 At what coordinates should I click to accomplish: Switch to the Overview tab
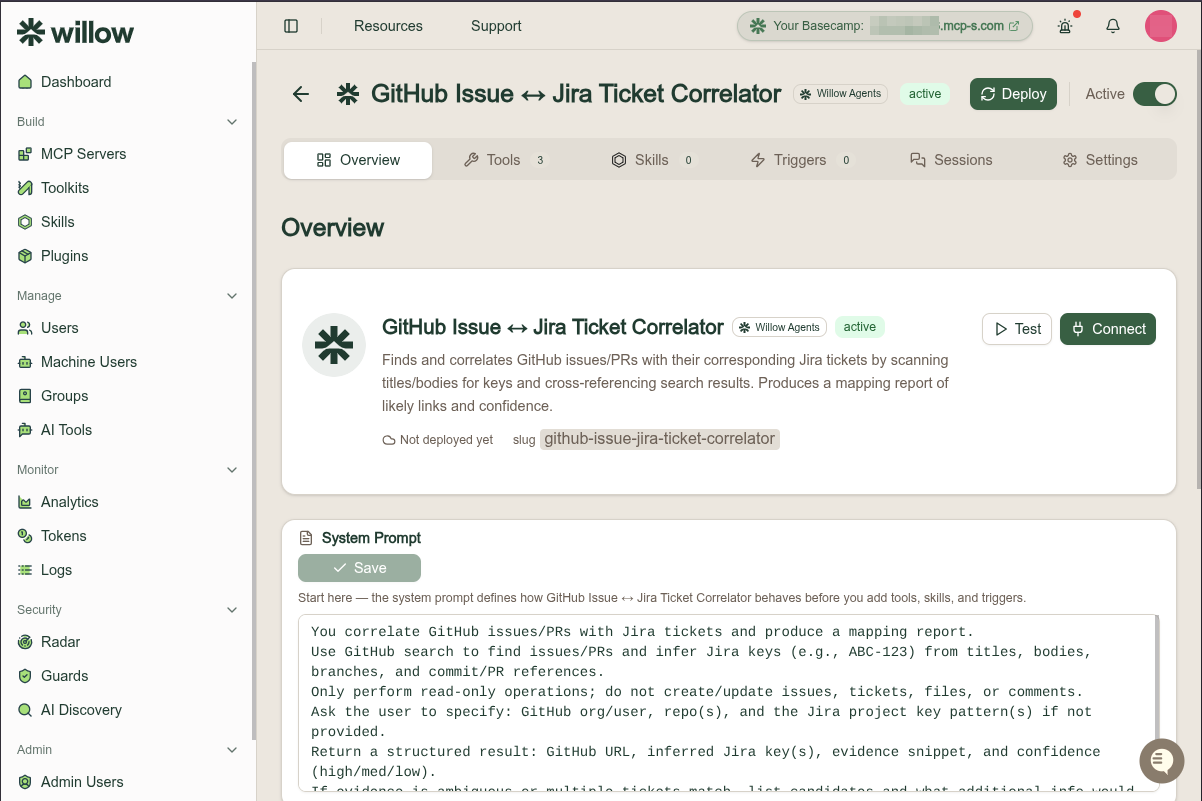pos(358,160)
